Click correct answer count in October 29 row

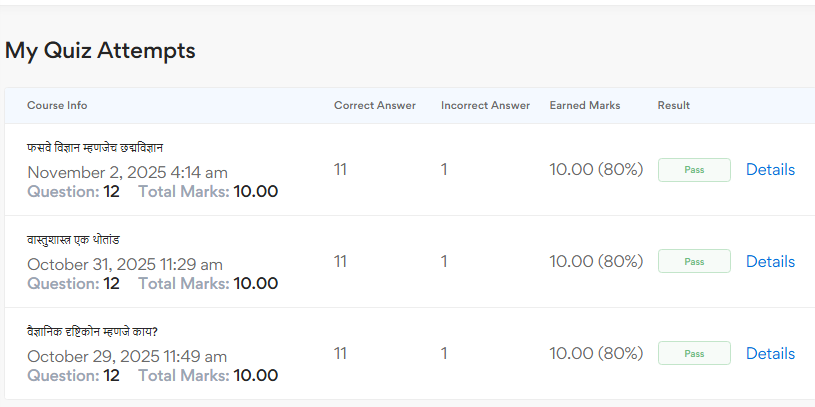(x=340, y=354)
